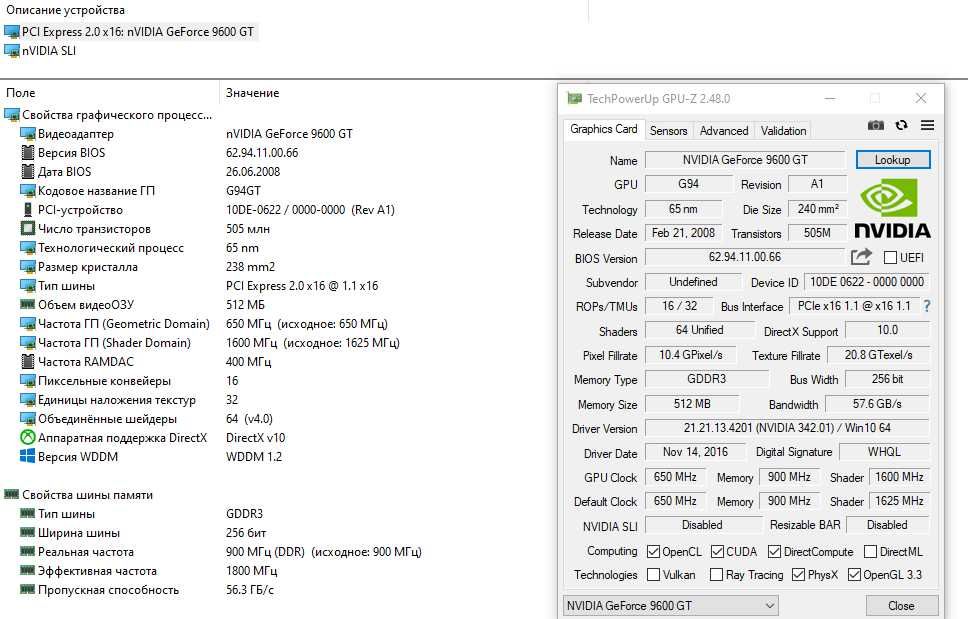The height and width of the screenshot is (619, 968).
Task: Click Windows icon beside Версия WDDM
Action: [27, 456]
